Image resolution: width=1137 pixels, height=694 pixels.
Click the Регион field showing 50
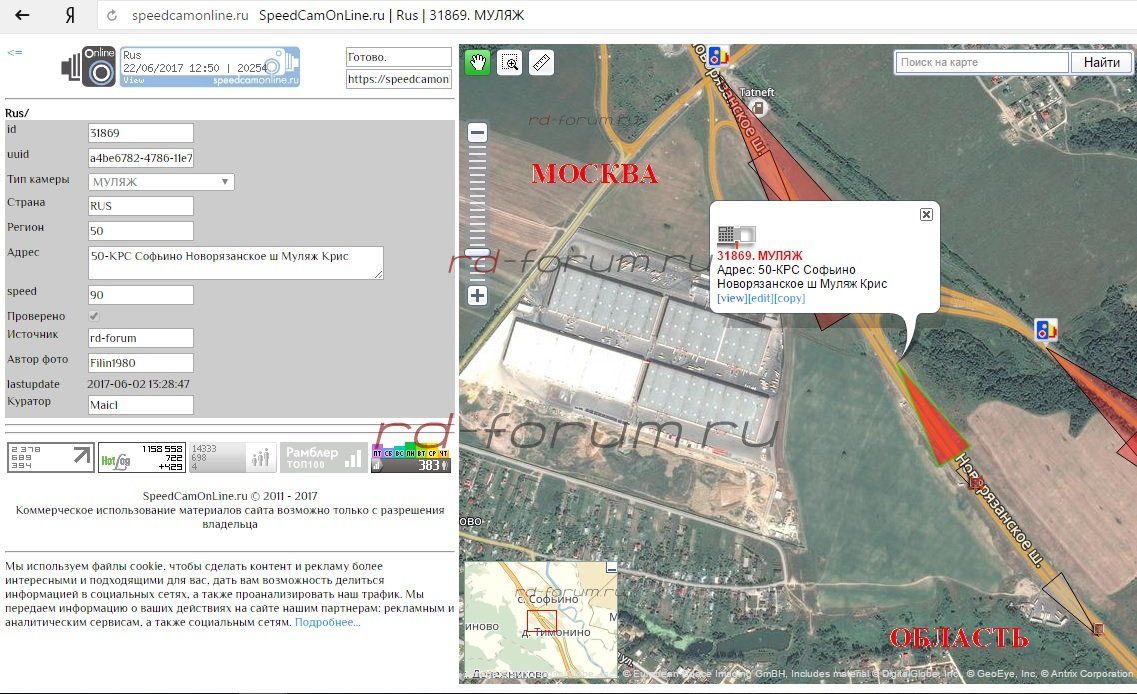point(141,231)
